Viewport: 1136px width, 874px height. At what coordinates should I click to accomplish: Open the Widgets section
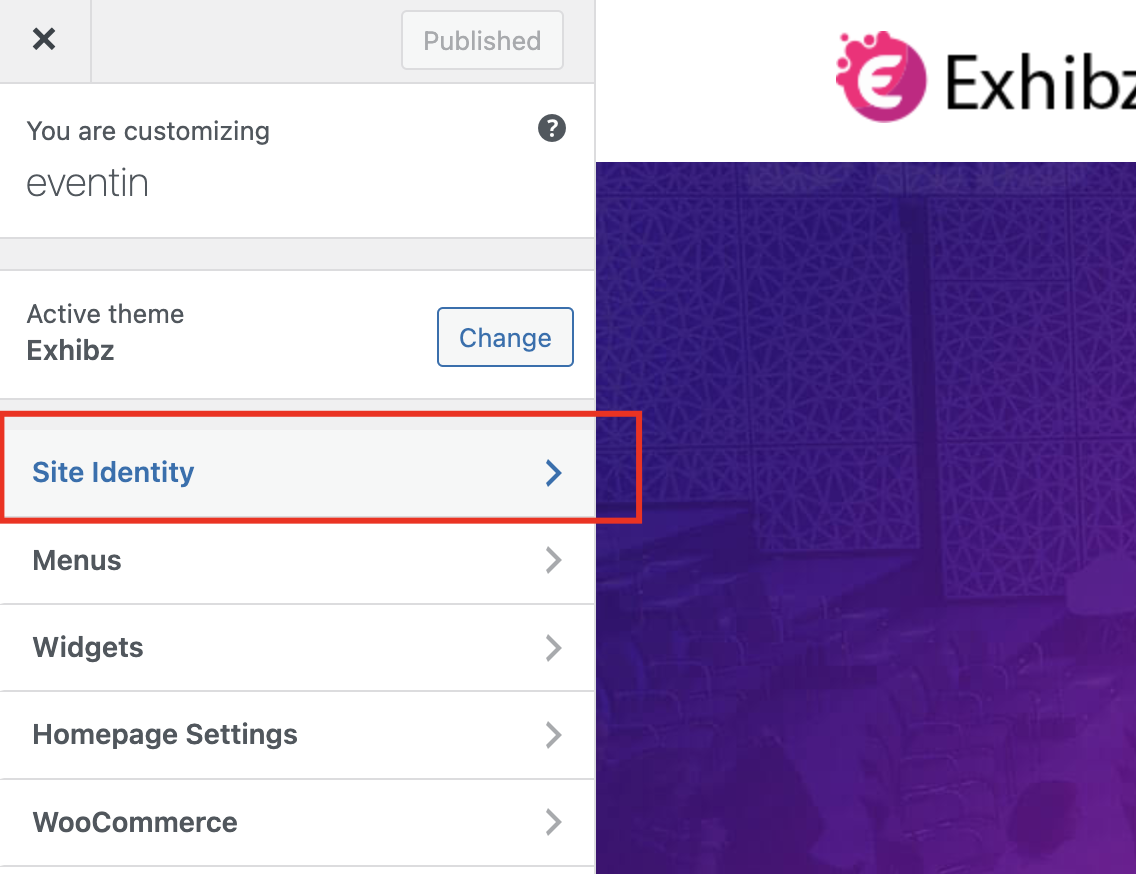297,648
